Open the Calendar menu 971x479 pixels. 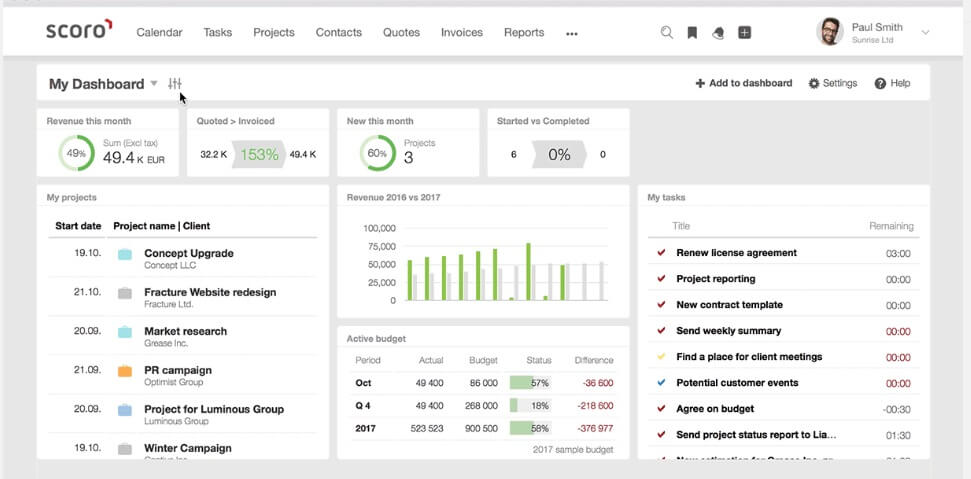[x=159, y=33]
